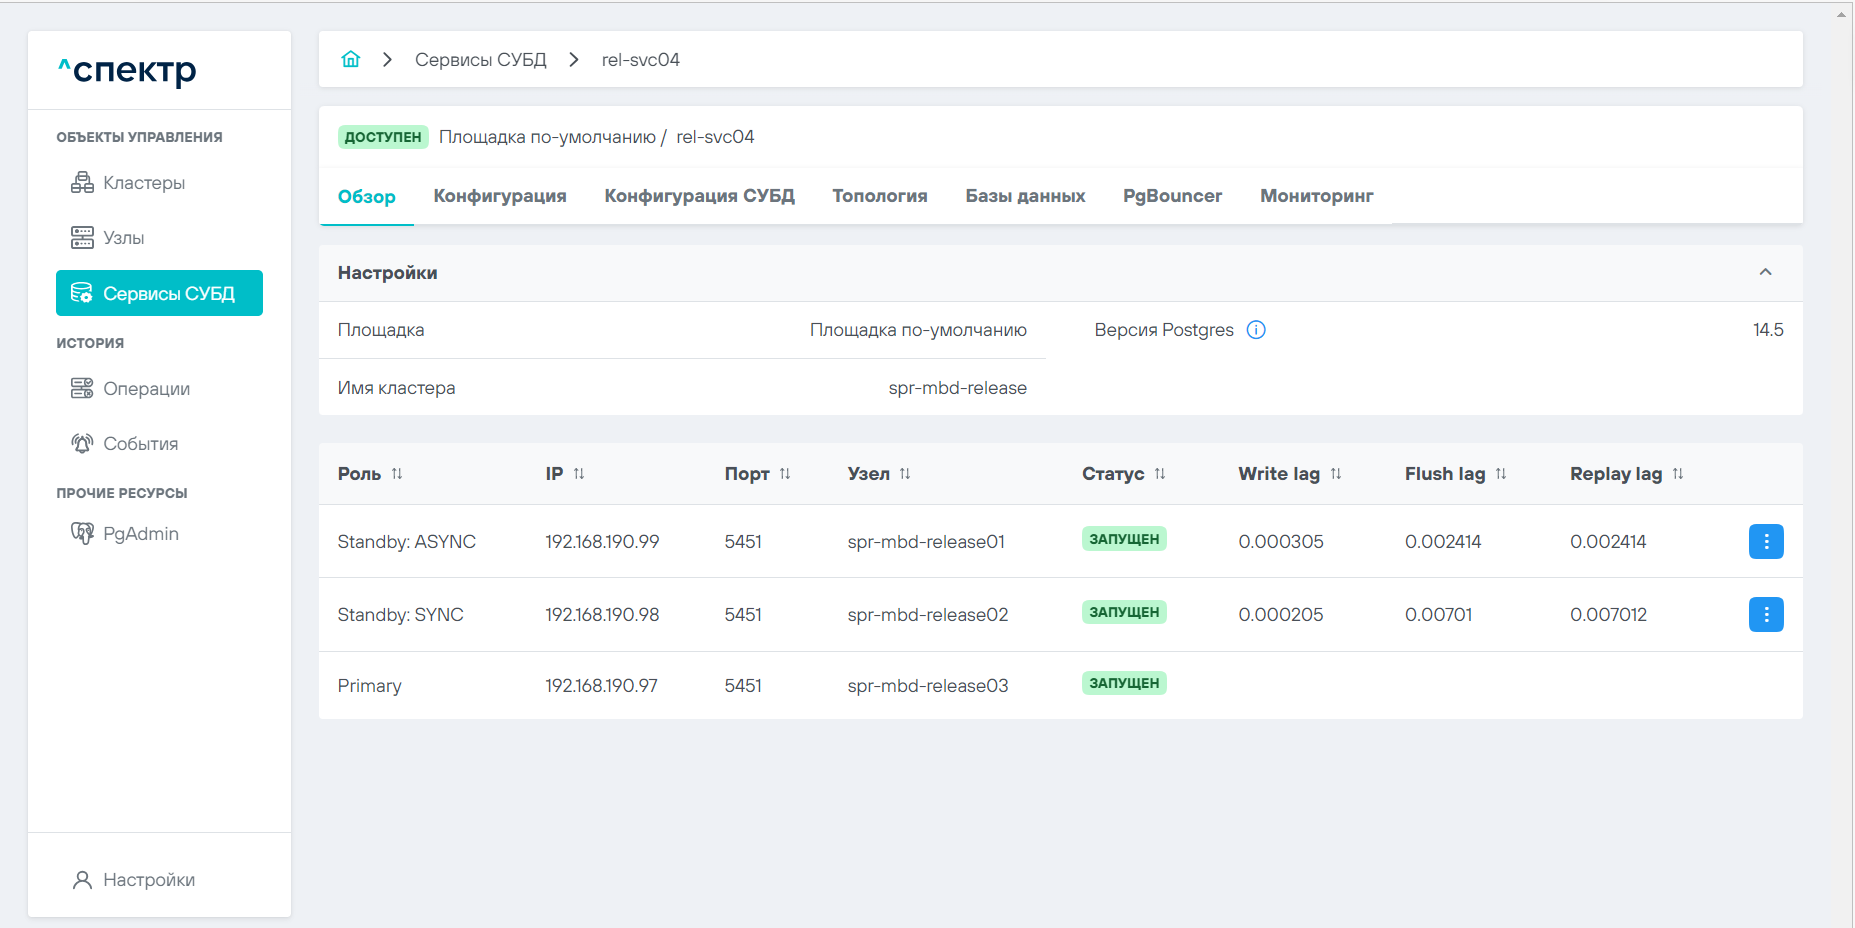Open the Postgres version info icon
The image size is (1855, 928).
point(1256,330)
